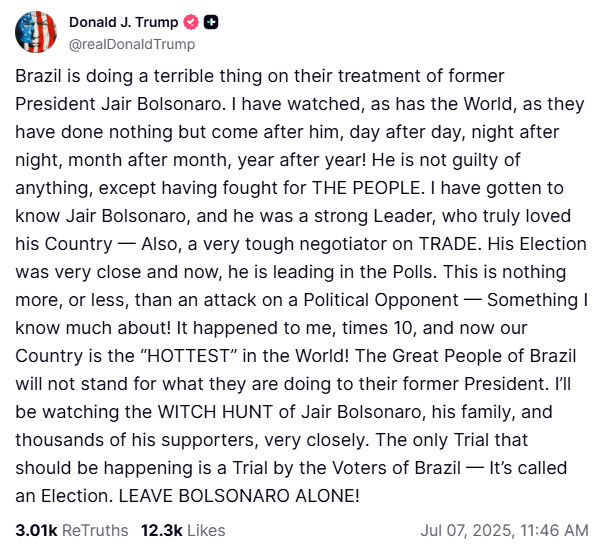The width and height of the screenshot is (602, 554).
Task: Click the Likes label
Action: coord(206,531)
